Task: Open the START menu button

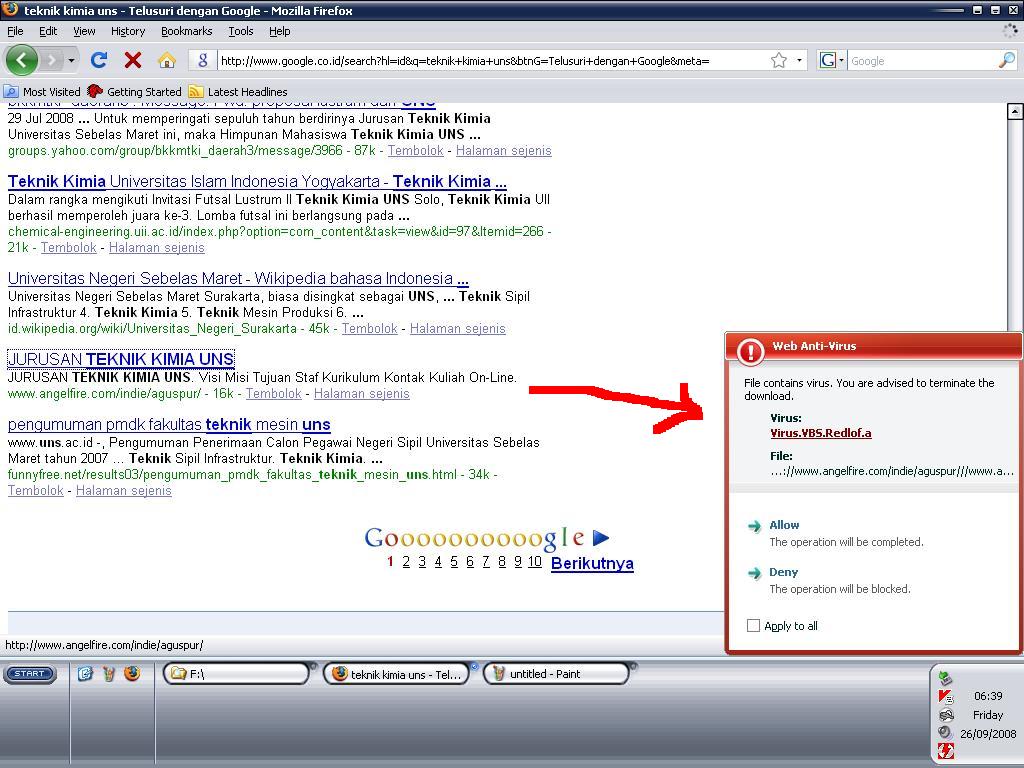Action: [x=29, y=673]
